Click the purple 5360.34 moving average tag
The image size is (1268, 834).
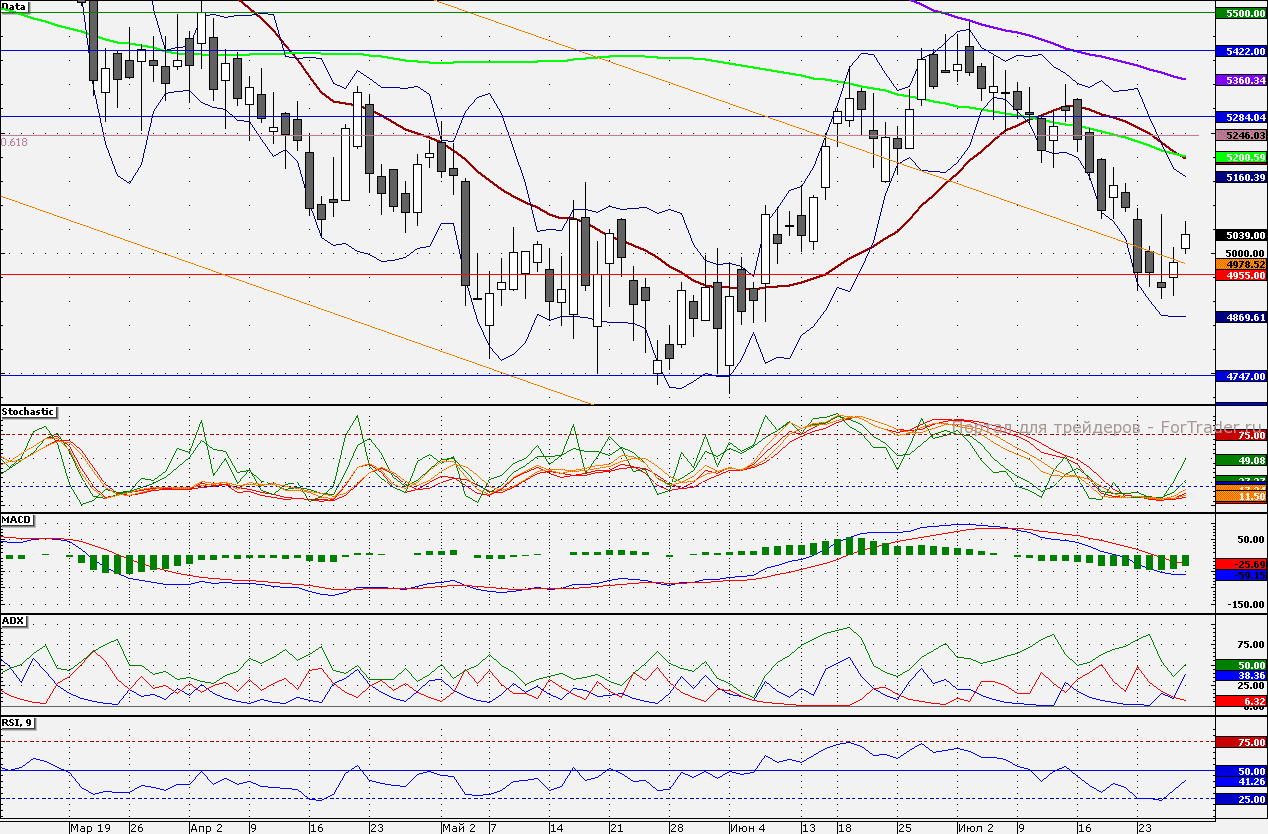click(x=1240, y=79)
